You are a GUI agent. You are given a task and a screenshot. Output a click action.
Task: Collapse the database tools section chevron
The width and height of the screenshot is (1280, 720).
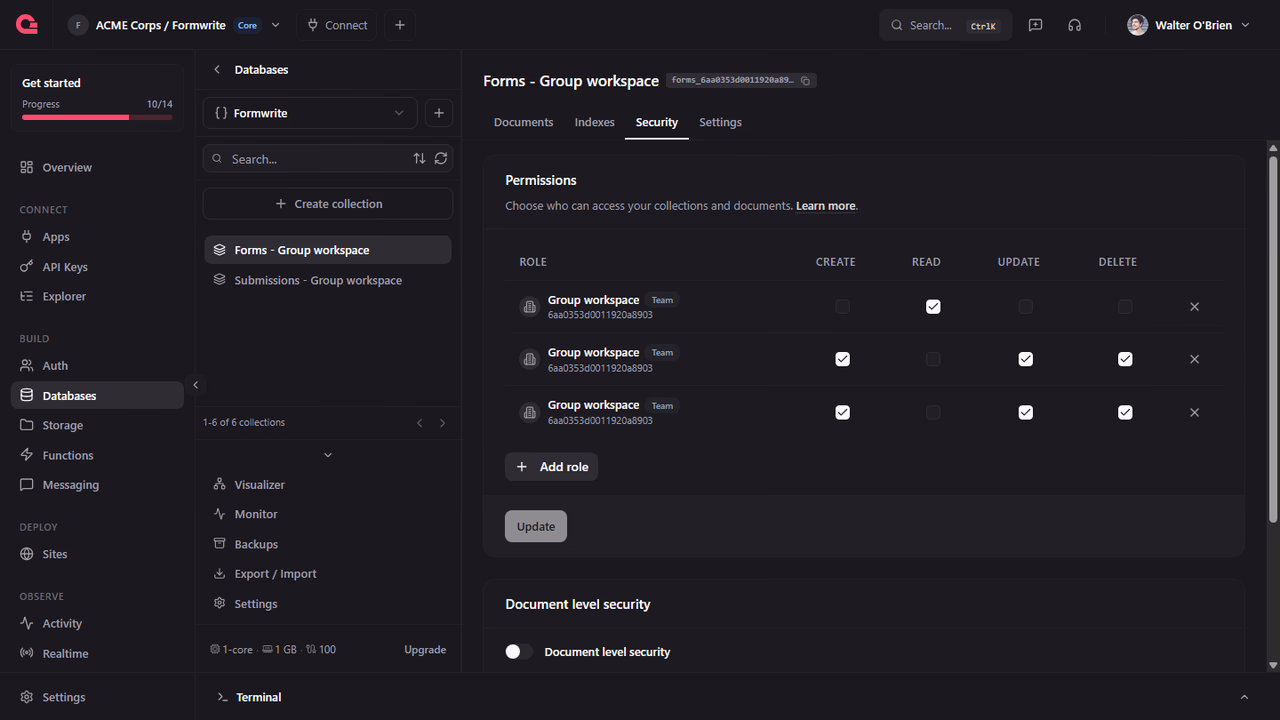pyautogui.click(x=328, y=455)
